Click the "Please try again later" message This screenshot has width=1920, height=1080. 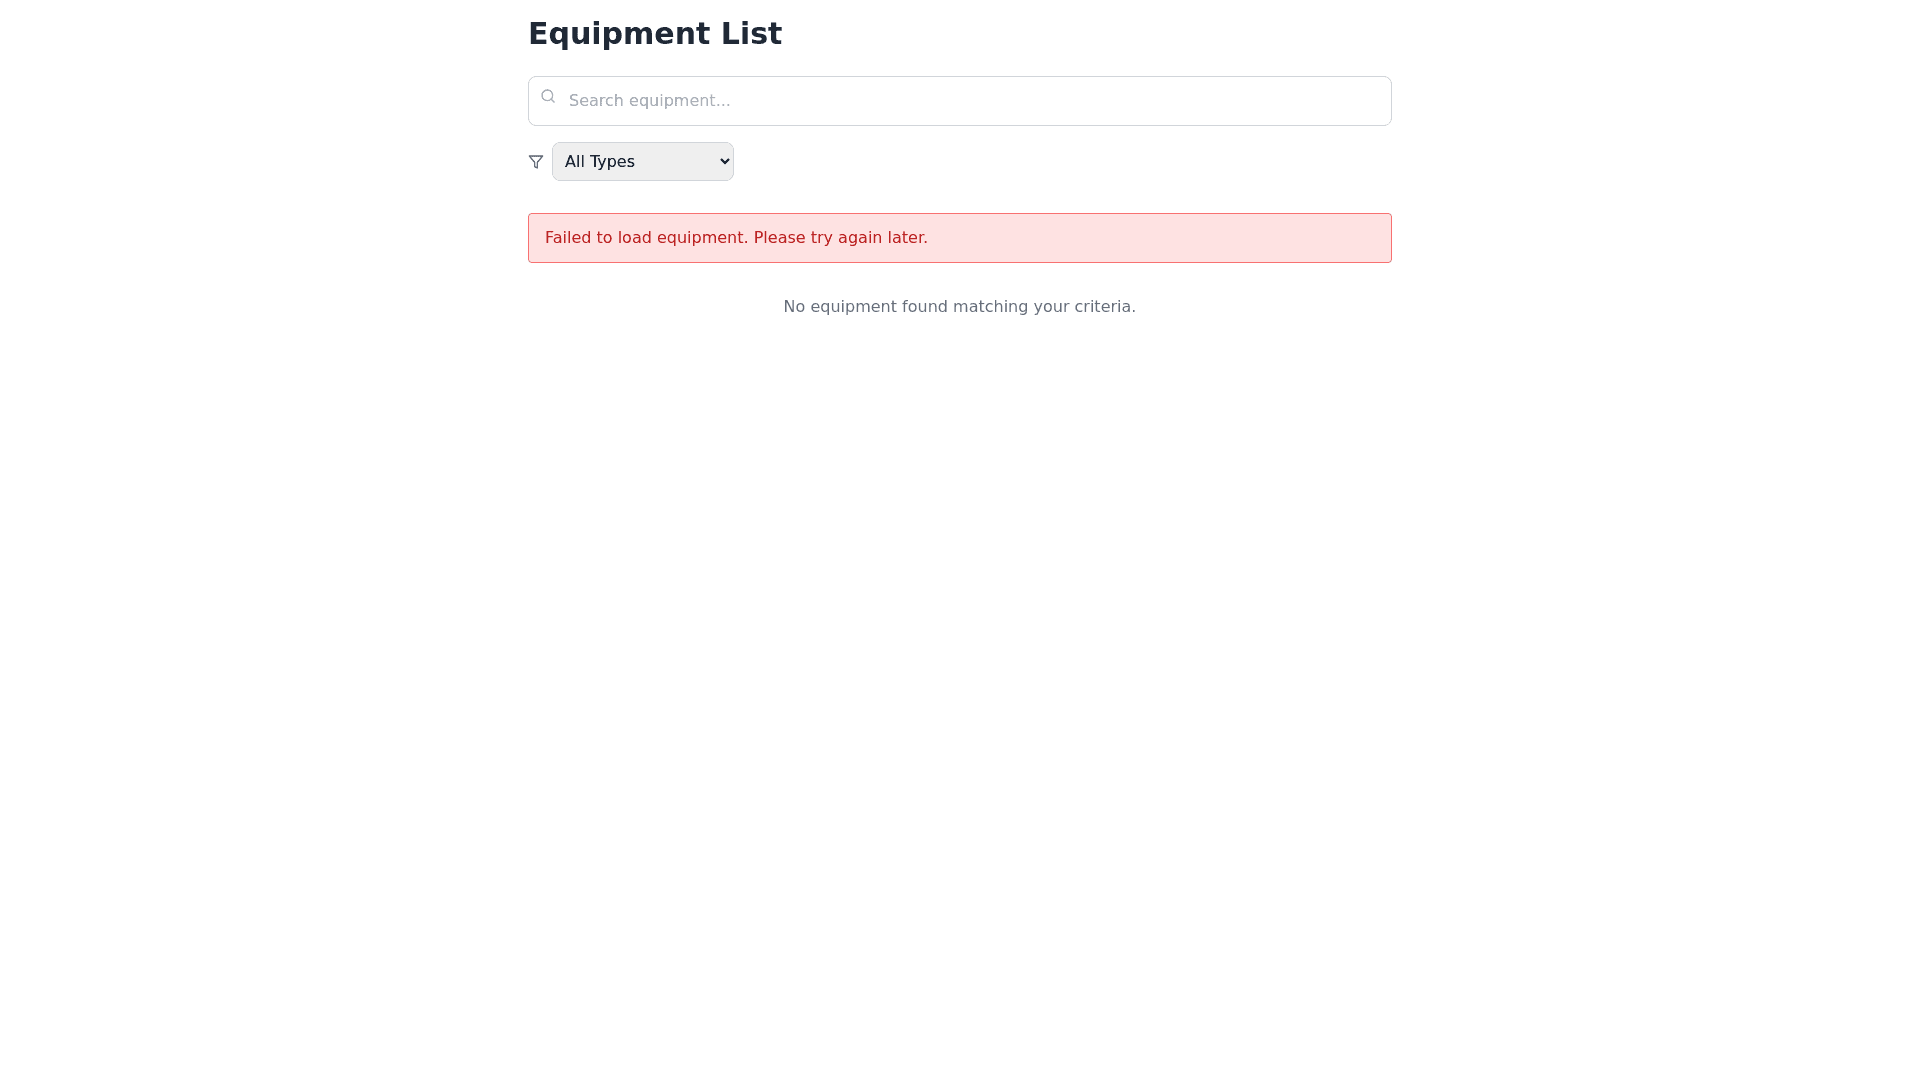click(840, 238)
